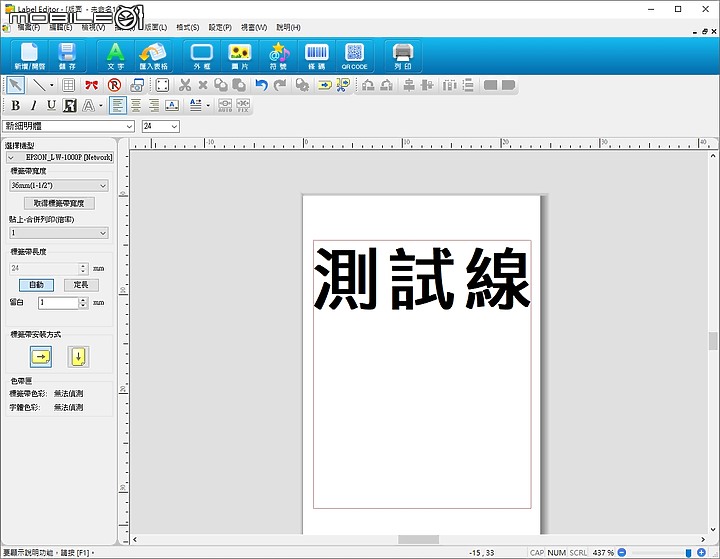Open the 符號 symbols tool

pos(278,56)
